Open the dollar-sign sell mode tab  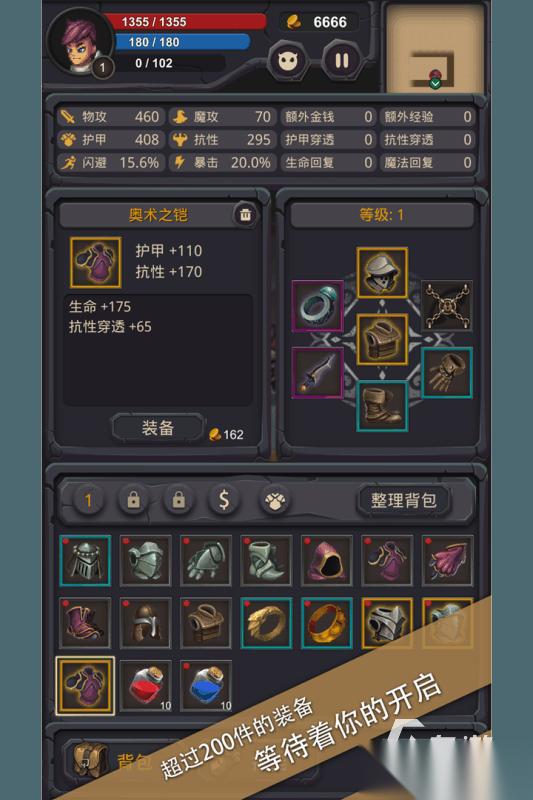224,501
